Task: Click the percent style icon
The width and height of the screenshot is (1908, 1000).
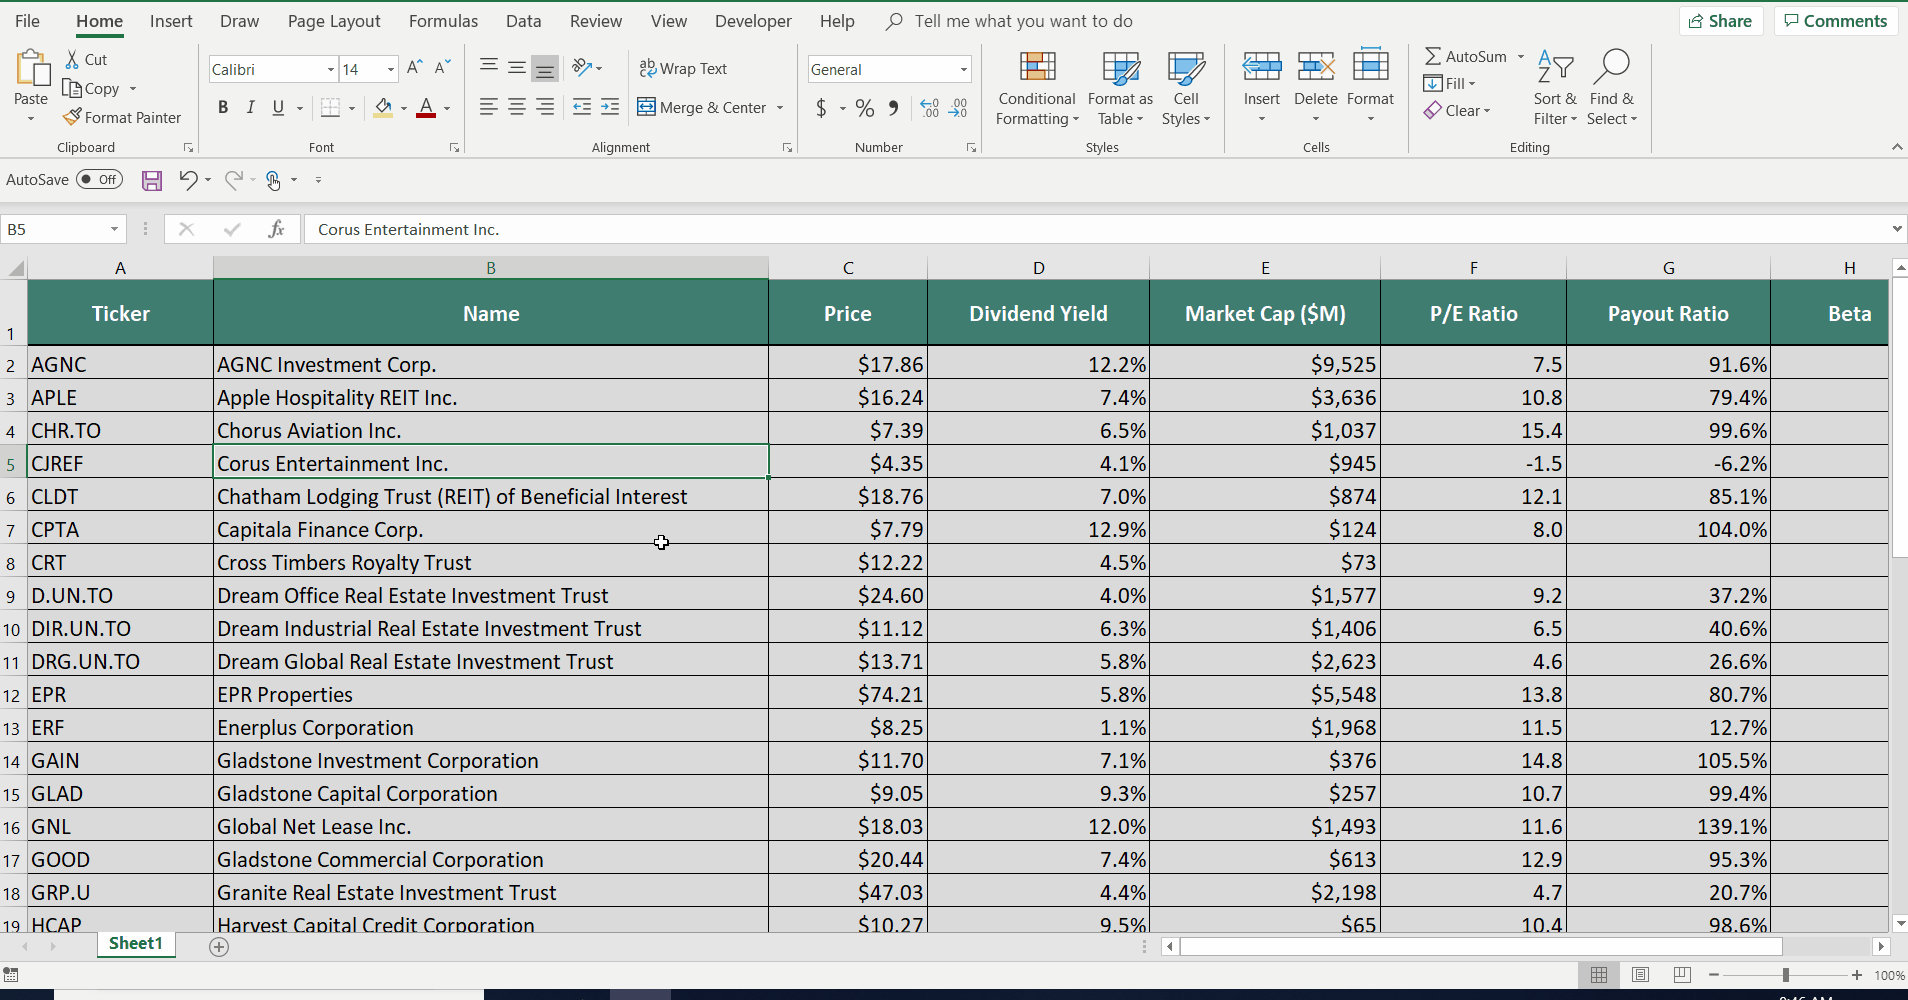Action: (865, 108)
